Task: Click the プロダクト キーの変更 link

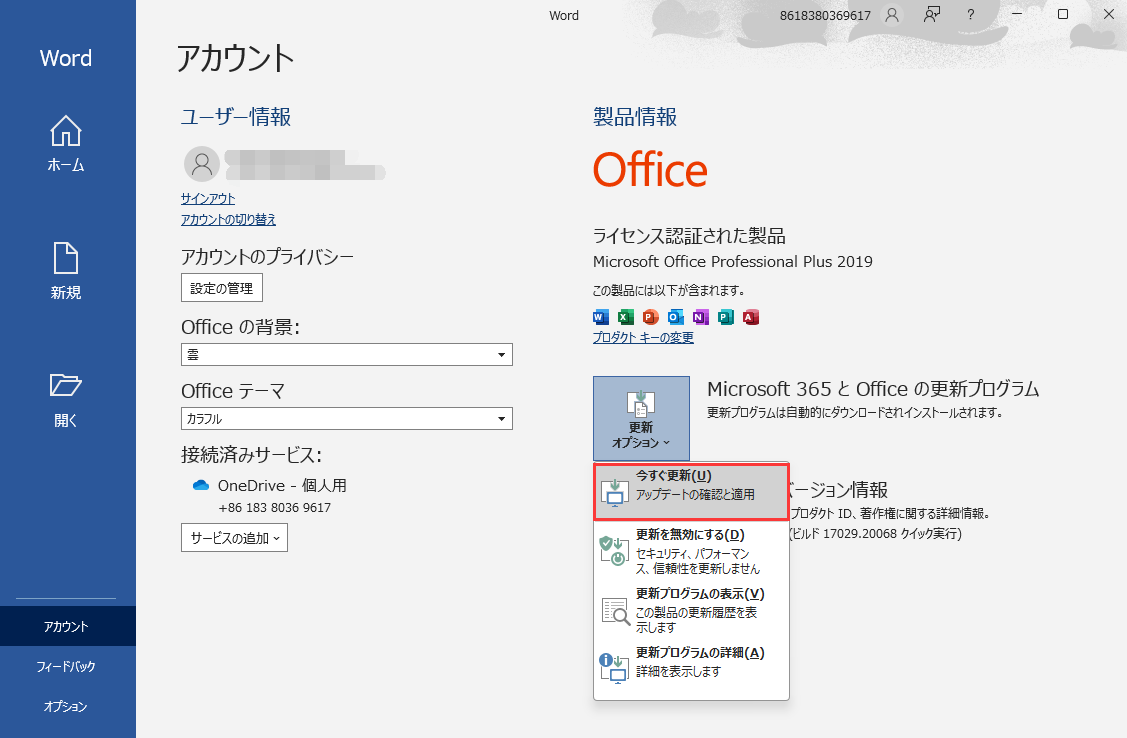Action: tap(643, 338)
